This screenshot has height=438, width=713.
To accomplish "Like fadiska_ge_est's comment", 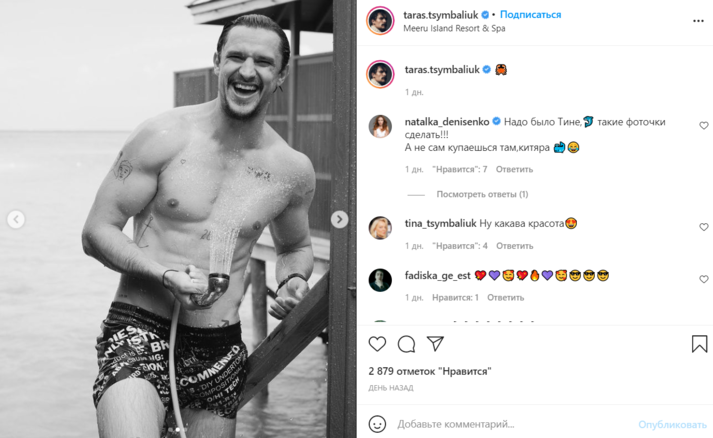I will click(x=704, y=279).
